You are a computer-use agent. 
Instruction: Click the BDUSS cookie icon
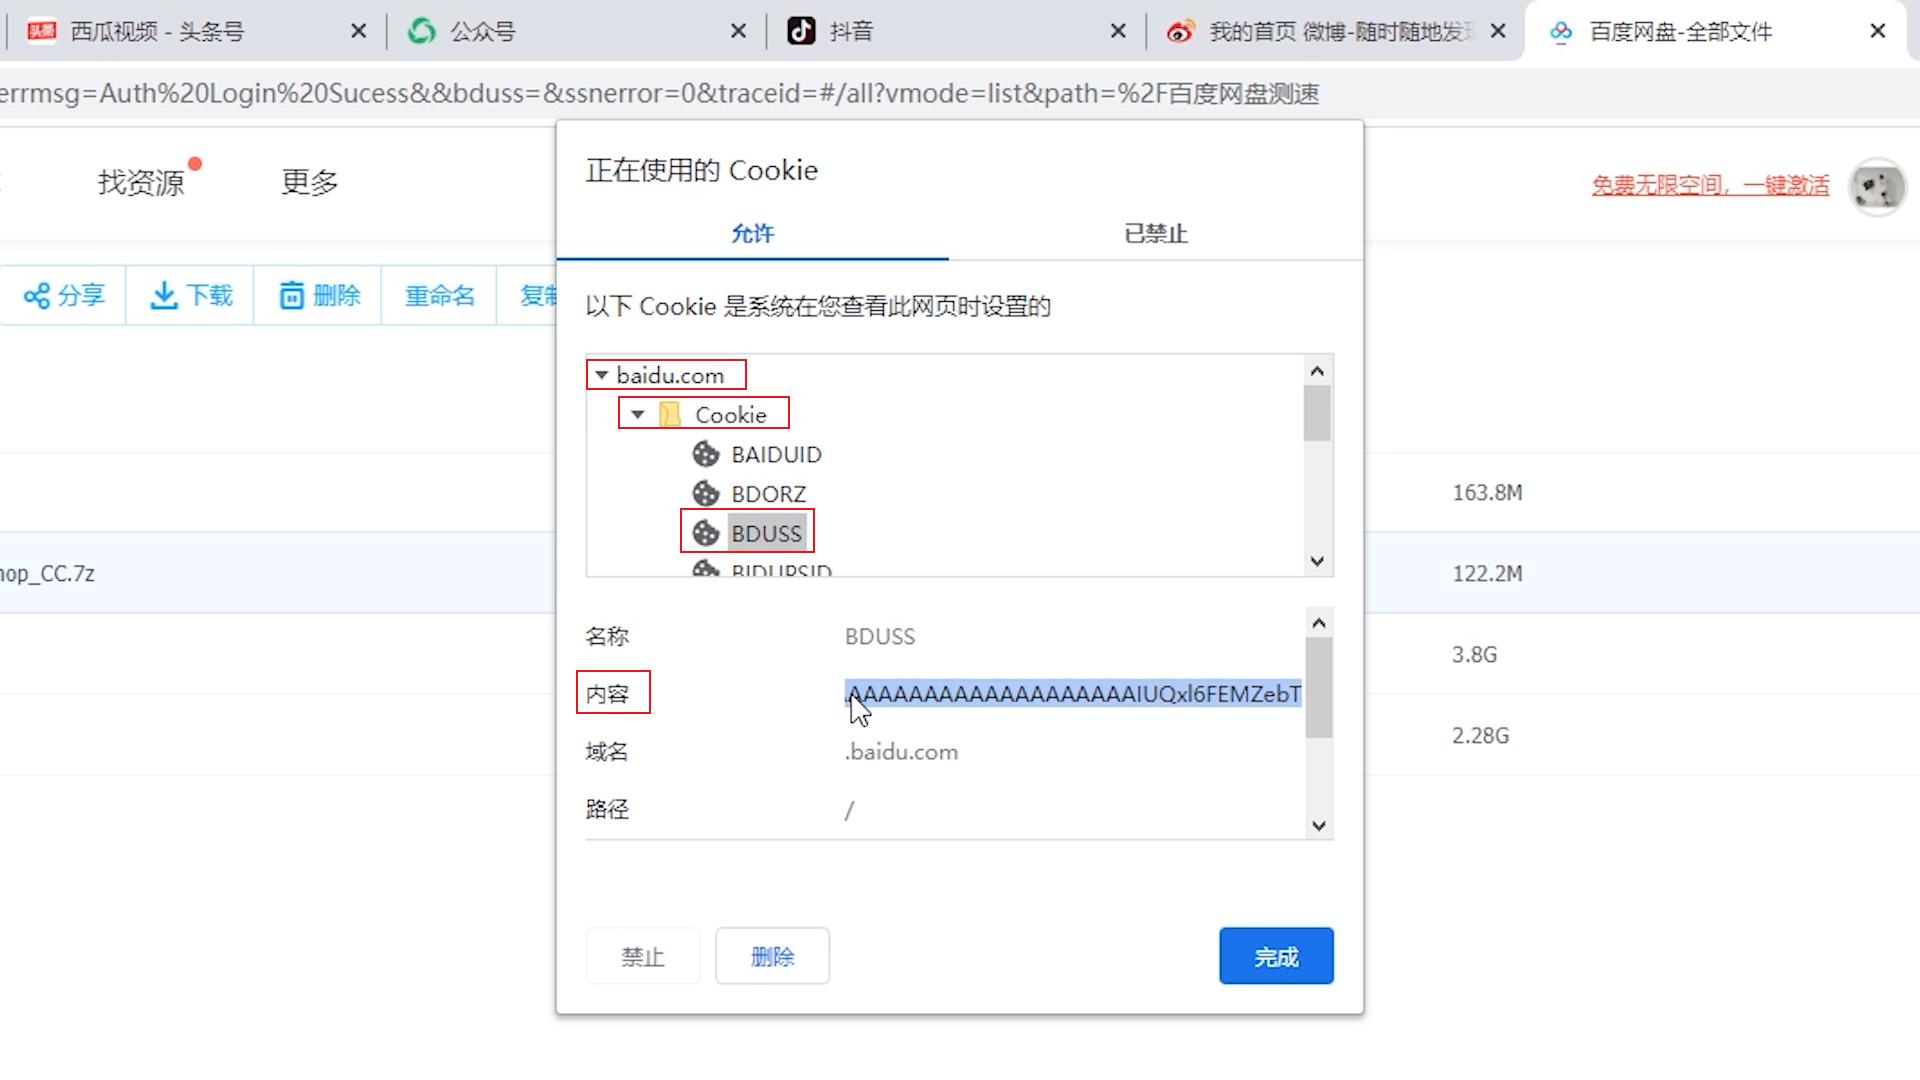[x=706, y=532]
